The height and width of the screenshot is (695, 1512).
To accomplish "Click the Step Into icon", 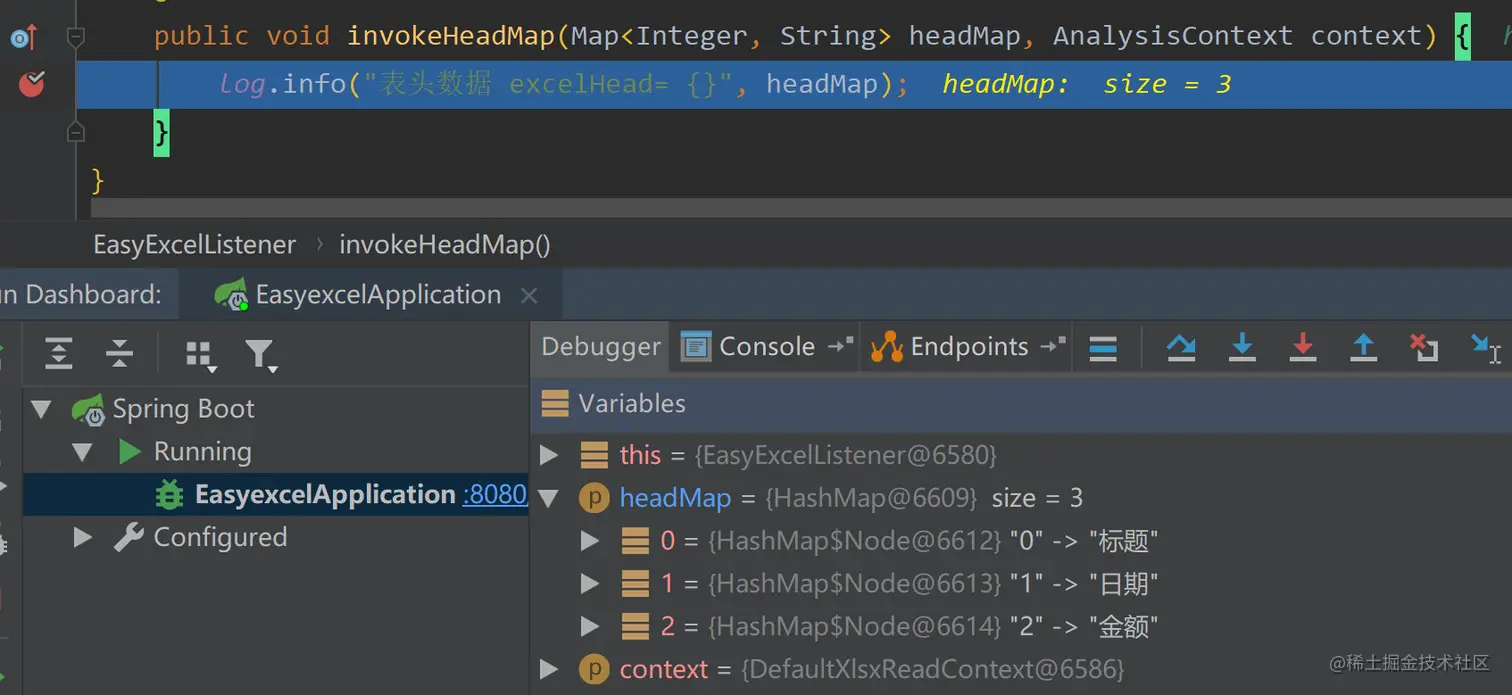I will (1242, 347).
